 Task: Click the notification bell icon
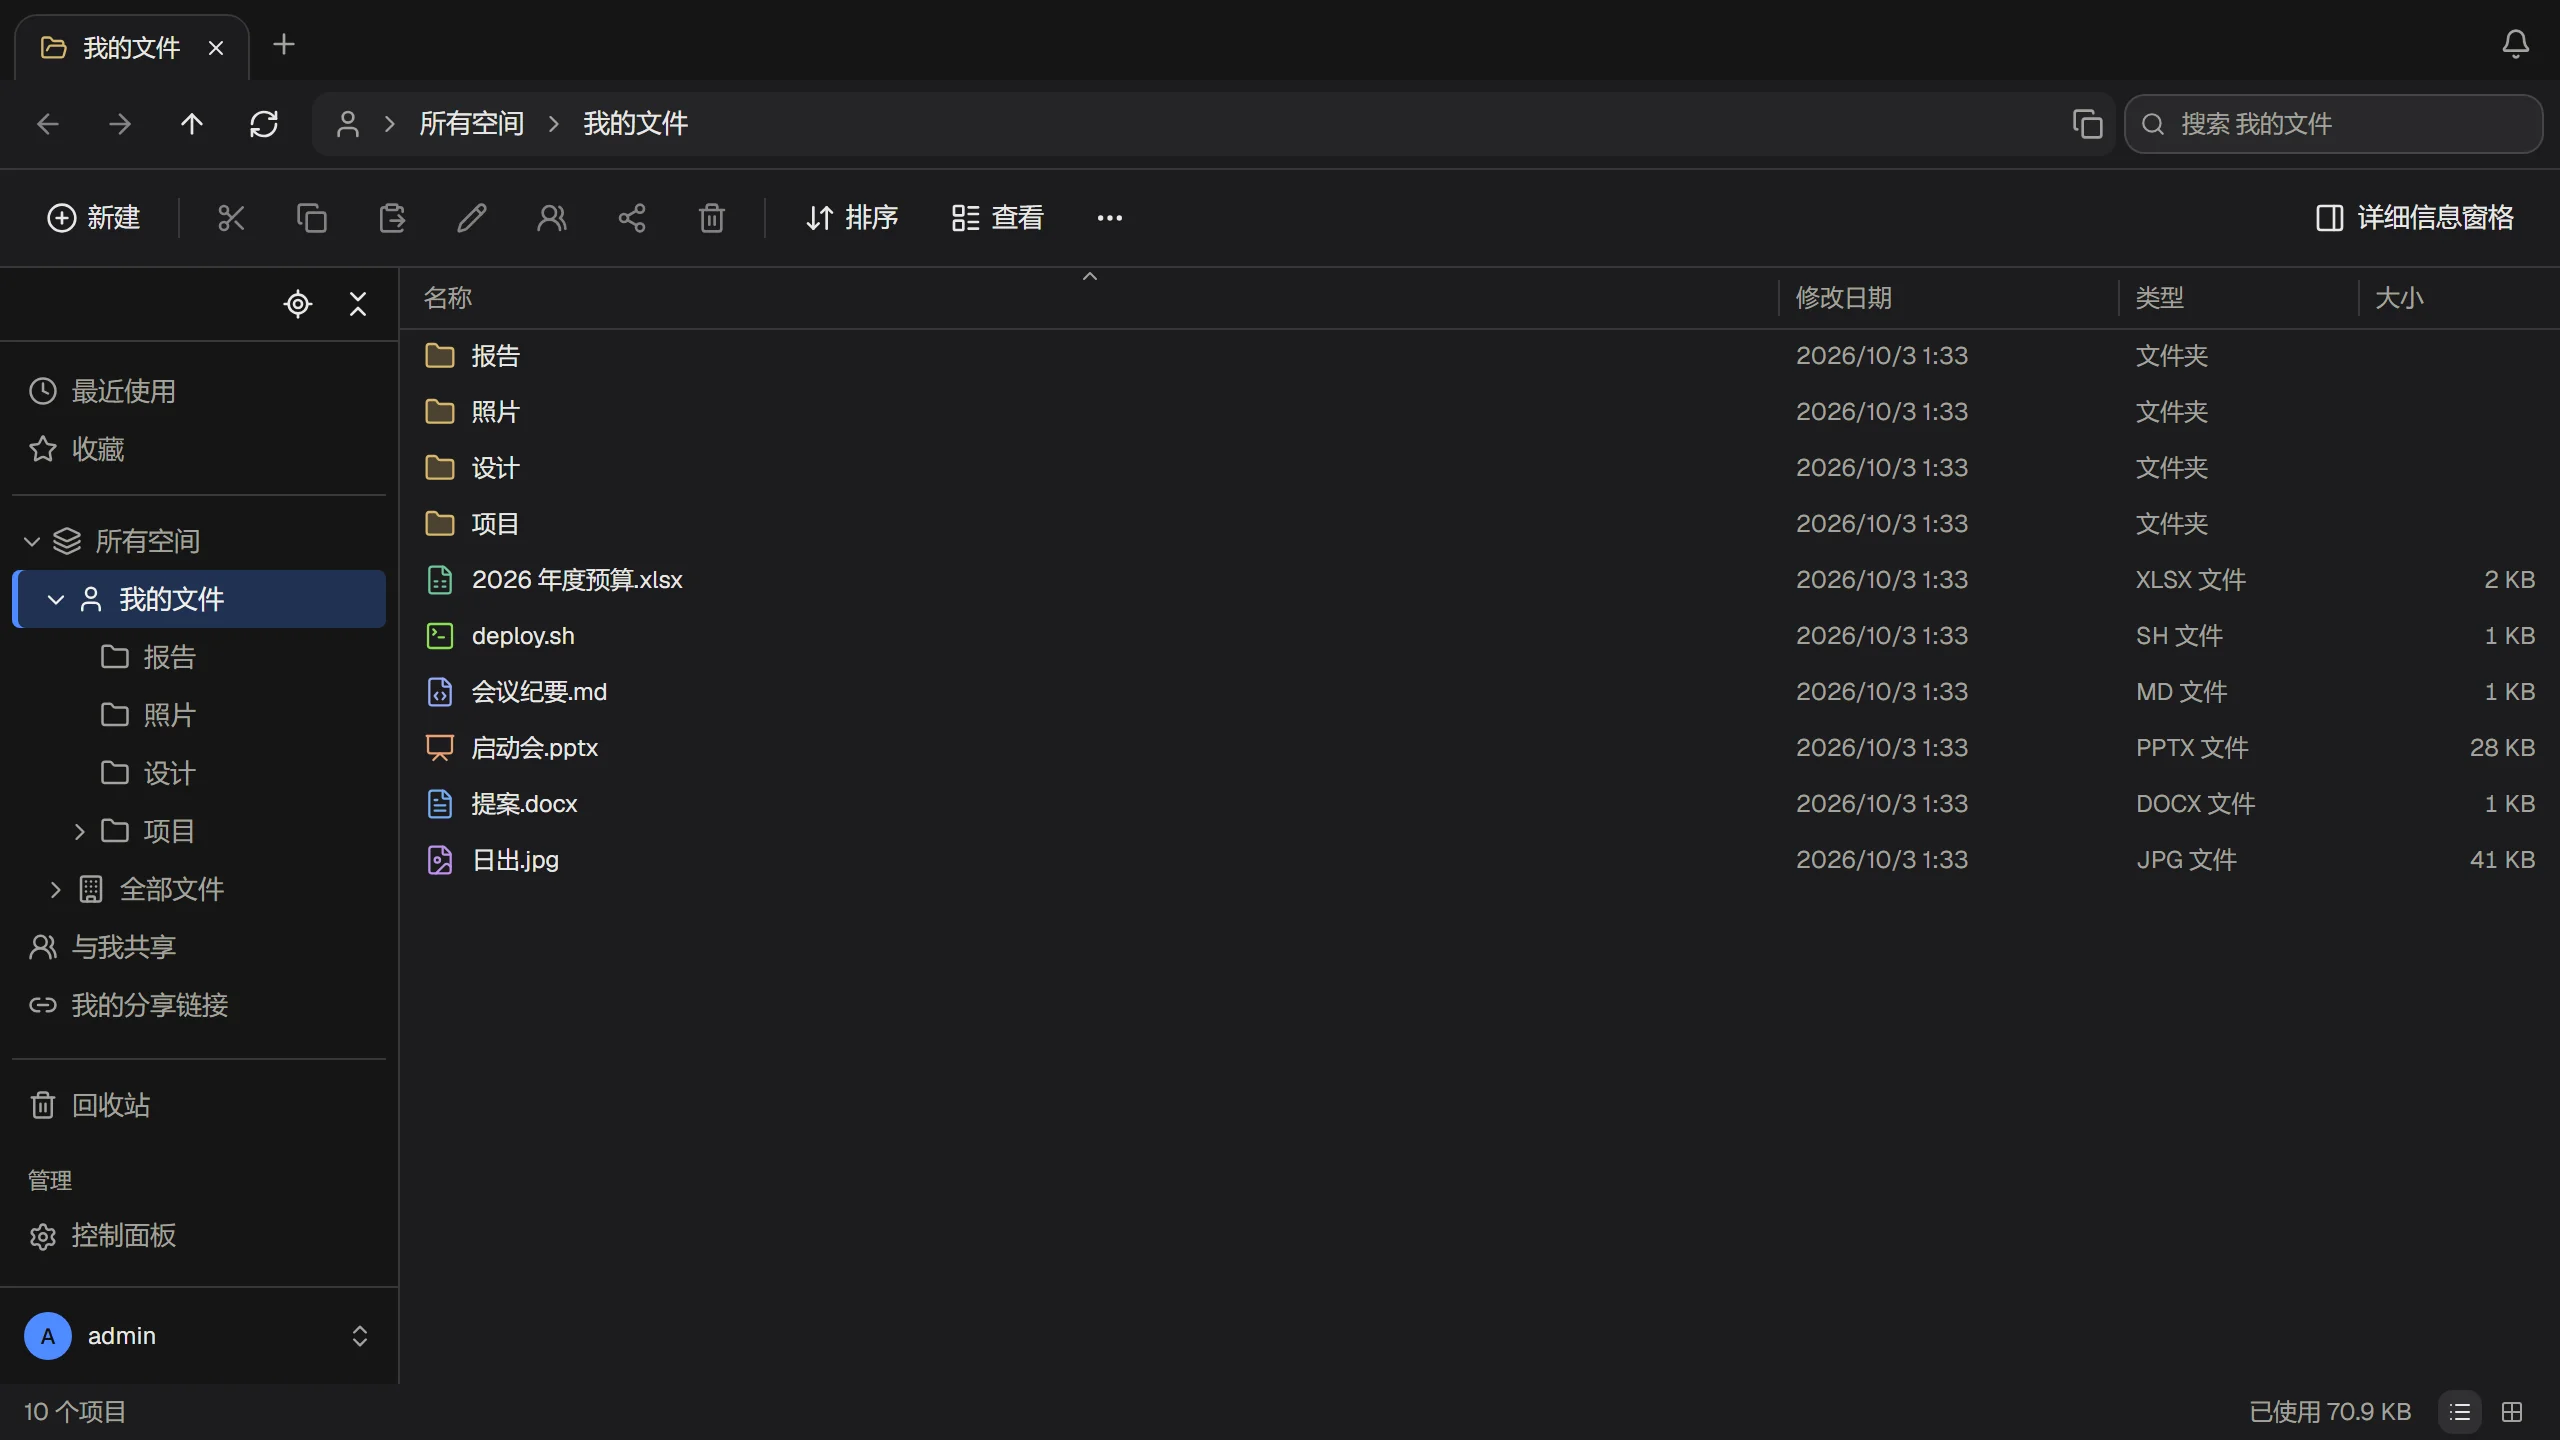click(x=2515, y=44)
